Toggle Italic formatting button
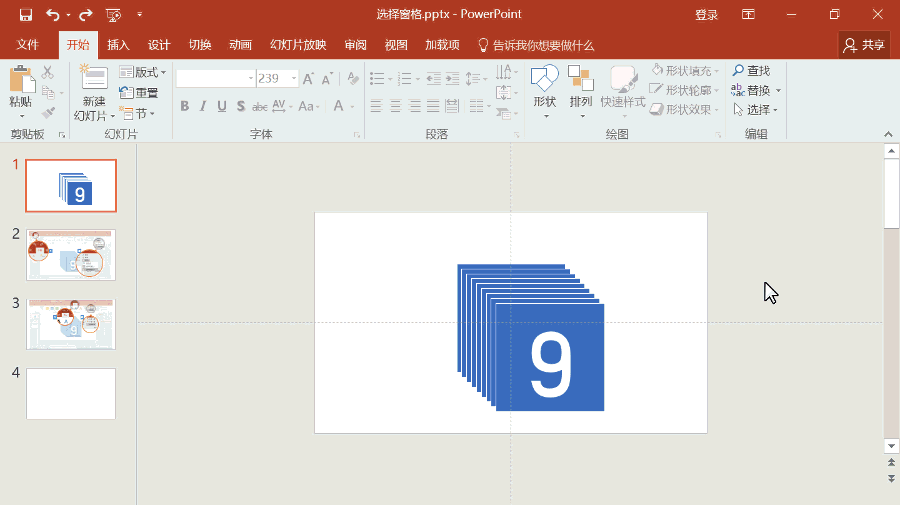The width and height of the screenshot is (900, 505). [x=203, y=106]
